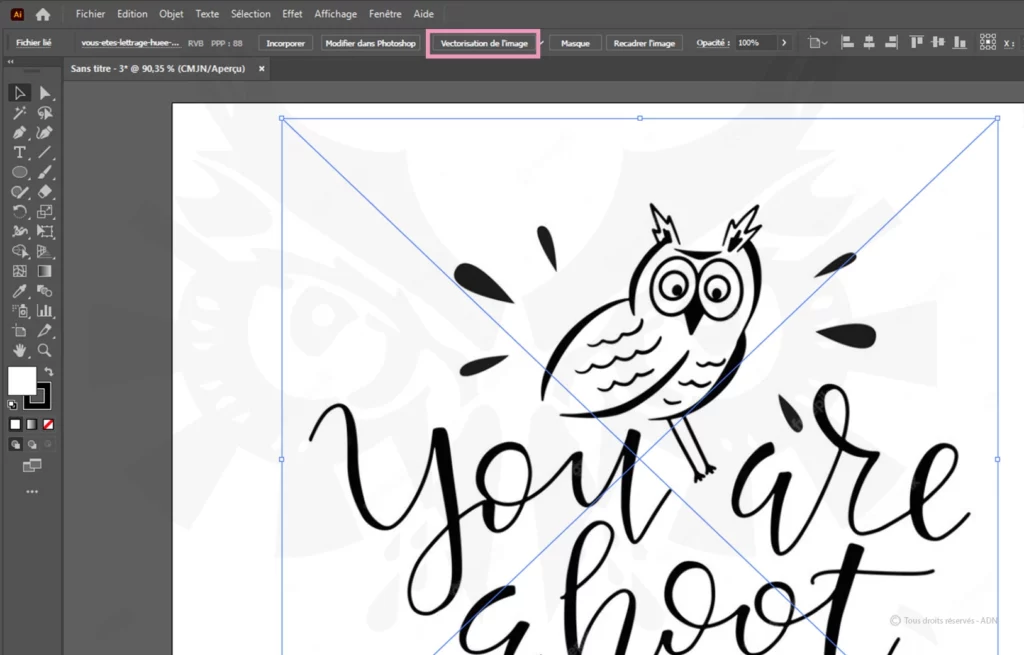This screenshot has width=1024, height=655.
Task: Collapse the tools panel double arrow
Action: (10, 61)
